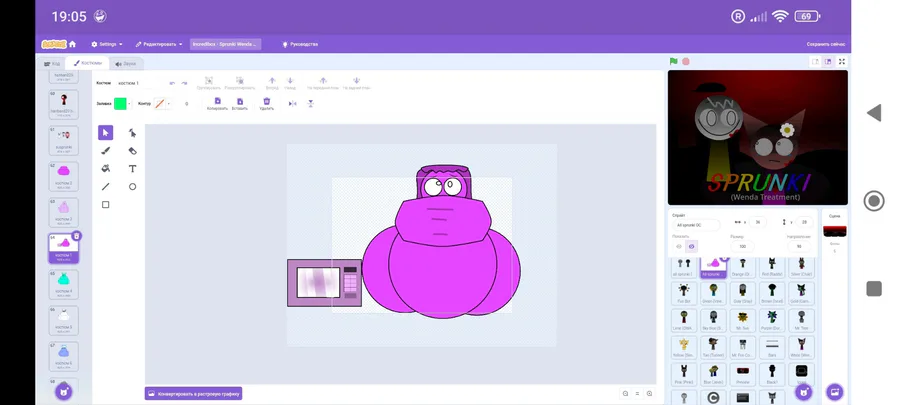Open the Редактировать dropdown menu
Screen dimensions: 900x405
(x=159, y=44)
